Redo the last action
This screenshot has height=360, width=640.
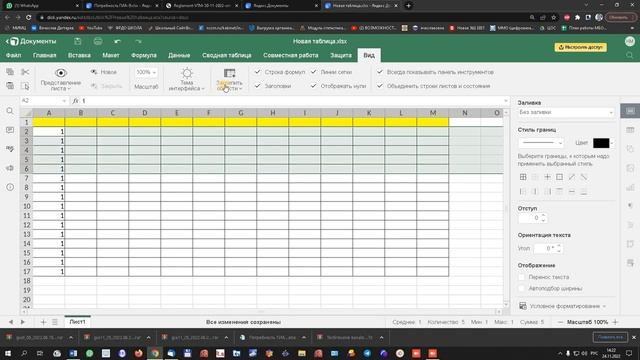click(138, 41)
